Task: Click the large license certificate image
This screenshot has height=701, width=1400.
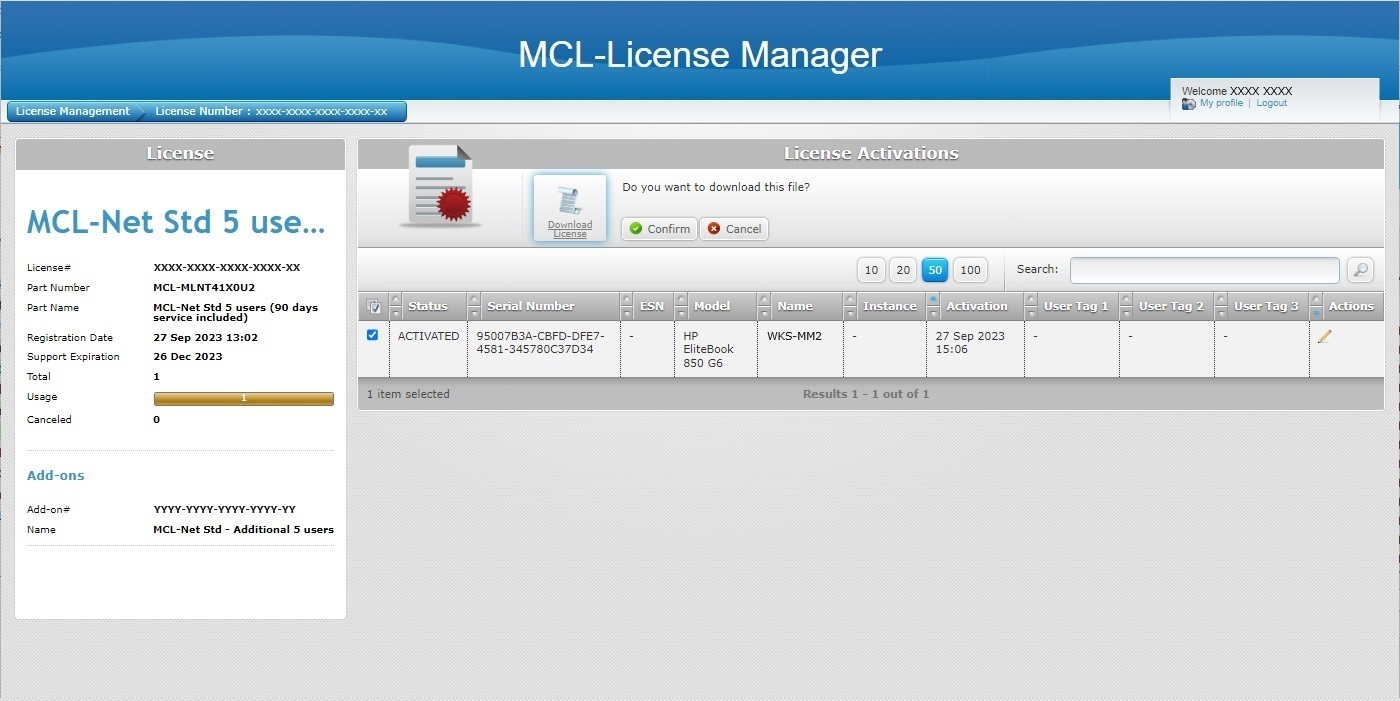Action: tap(440, 187)
